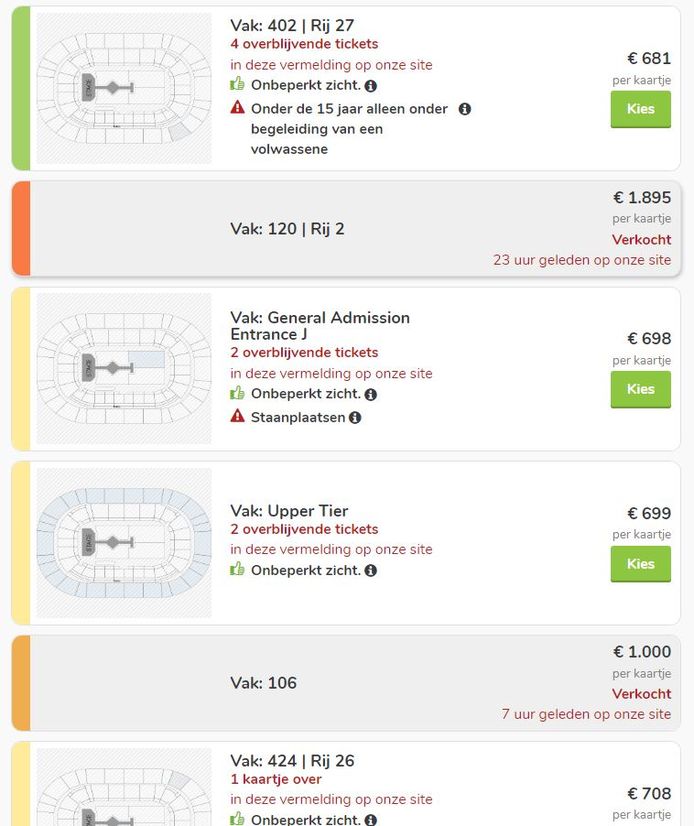The image size is (694, 826).
Task: Click info icon on Vak 424 'Onbeperkt zicht'
Action: pyautogui.click(x=372, y=819)
